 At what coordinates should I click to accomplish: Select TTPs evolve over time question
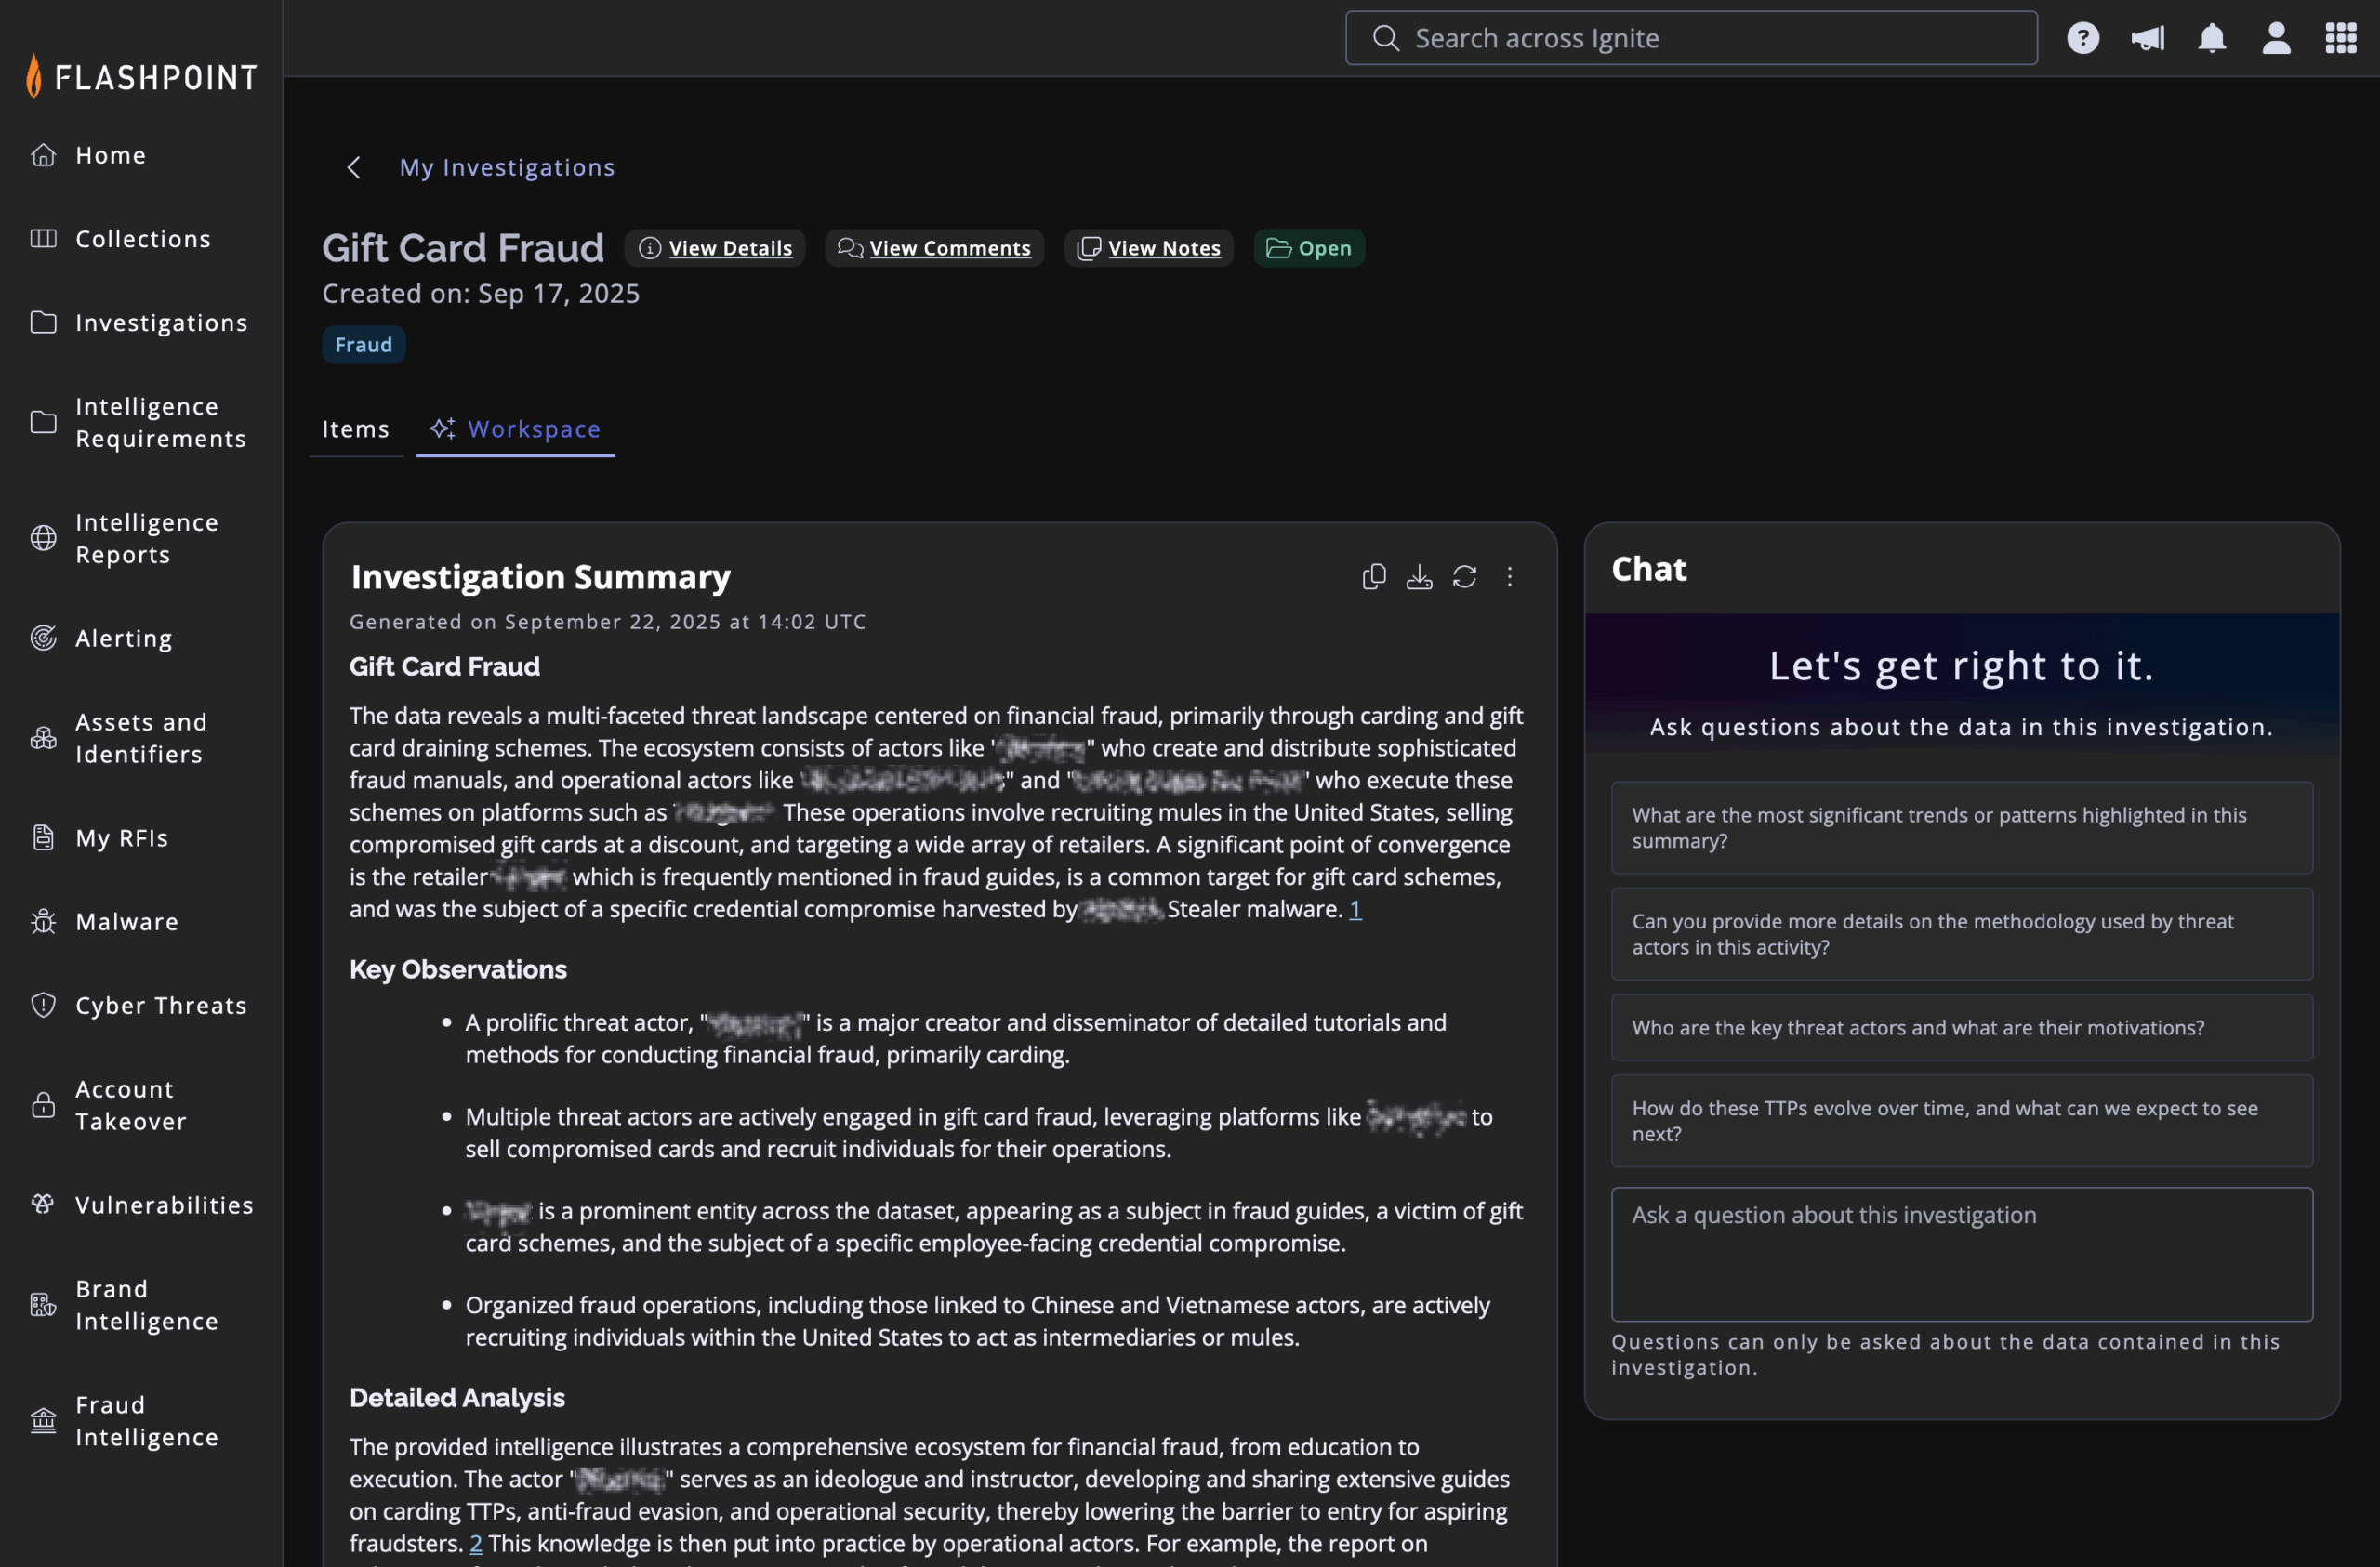point(1961,1121)
